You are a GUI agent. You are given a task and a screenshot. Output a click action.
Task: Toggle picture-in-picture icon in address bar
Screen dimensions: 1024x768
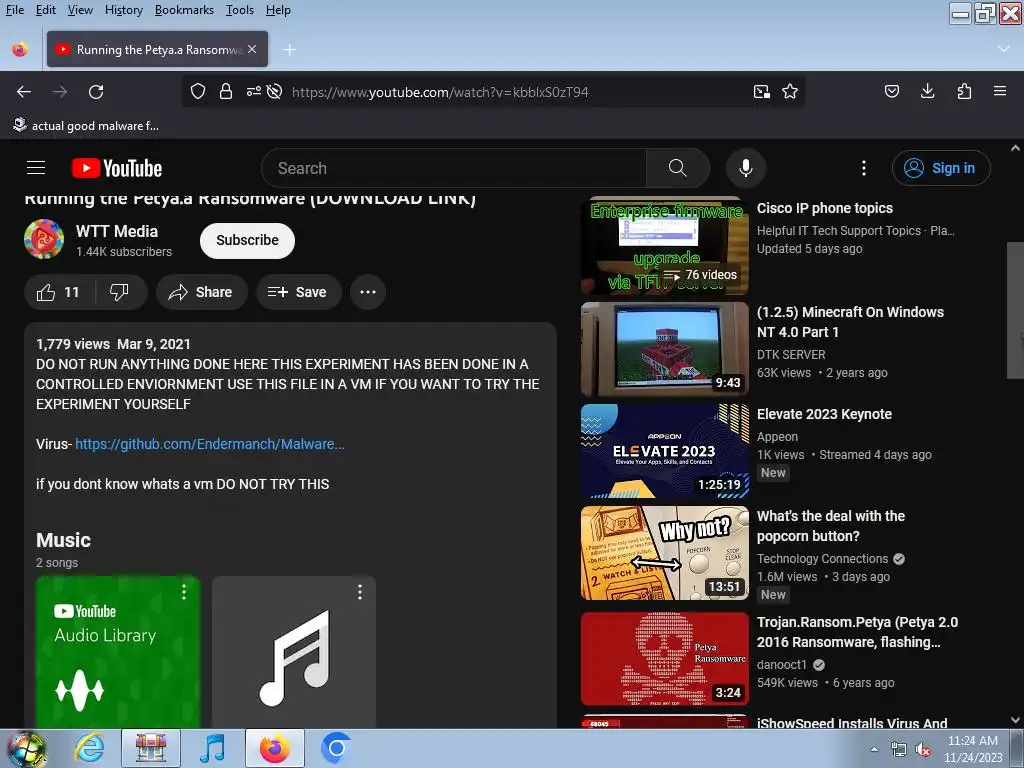(761, 91)
